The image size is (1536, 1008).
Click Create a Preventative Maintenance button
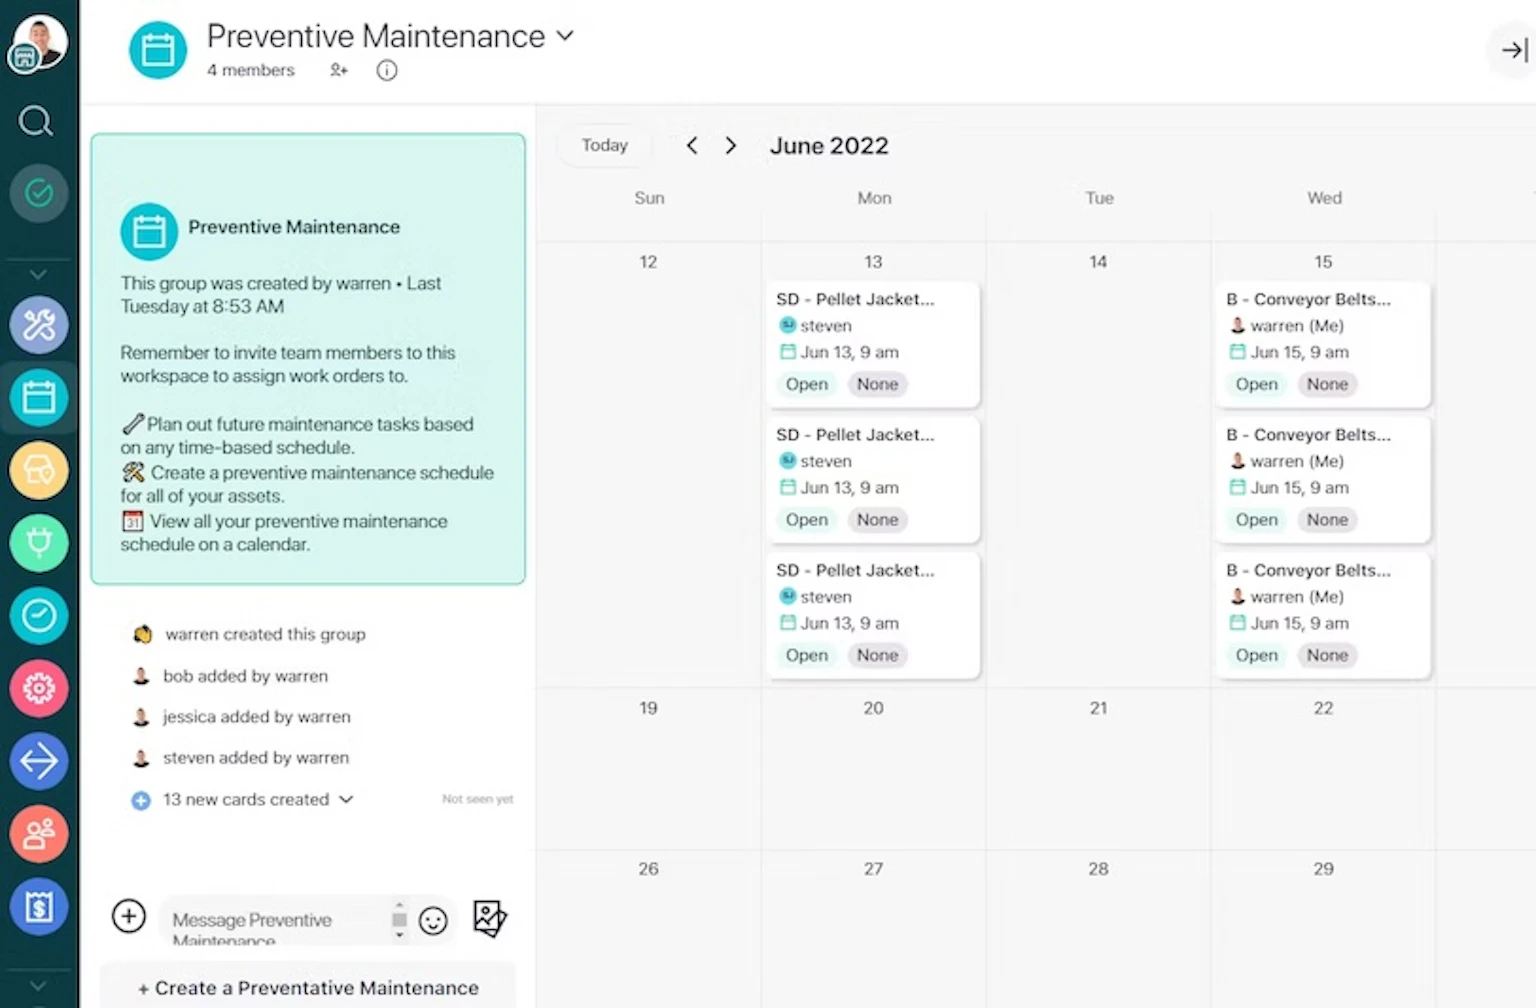tap(308, 987)
